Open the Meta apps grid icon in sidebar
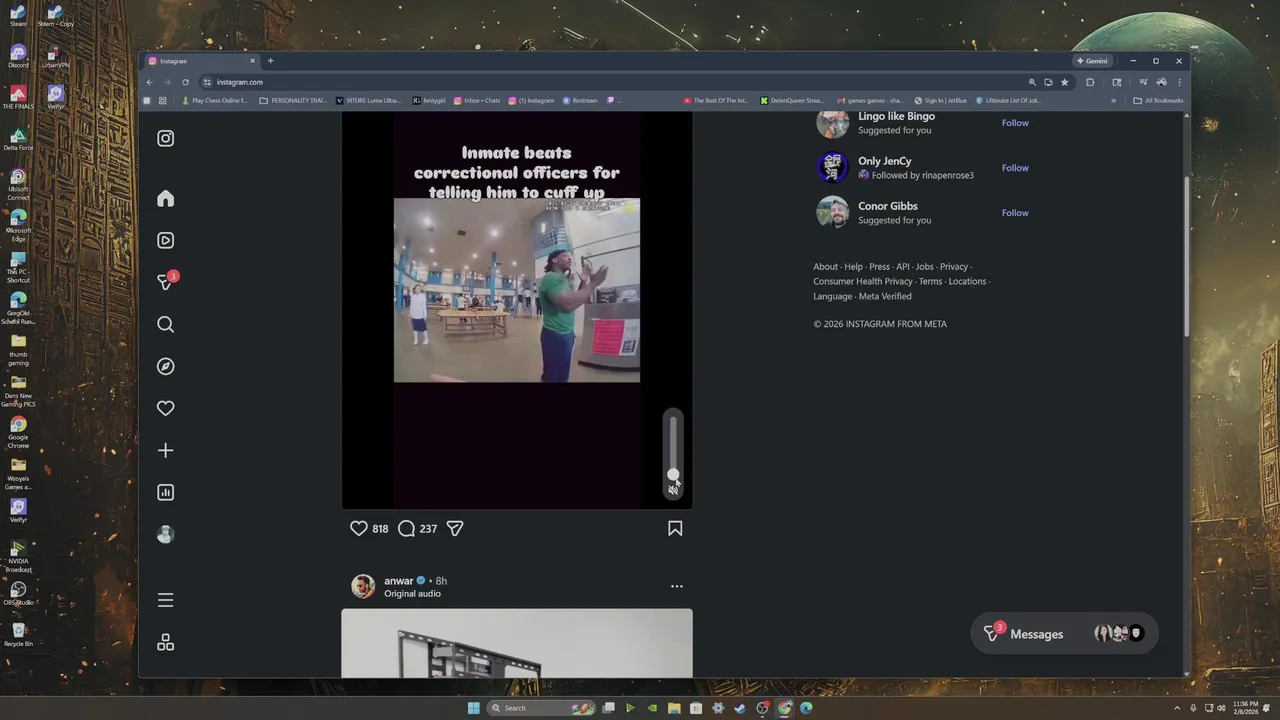The image size is (1280, 720). 166,642
